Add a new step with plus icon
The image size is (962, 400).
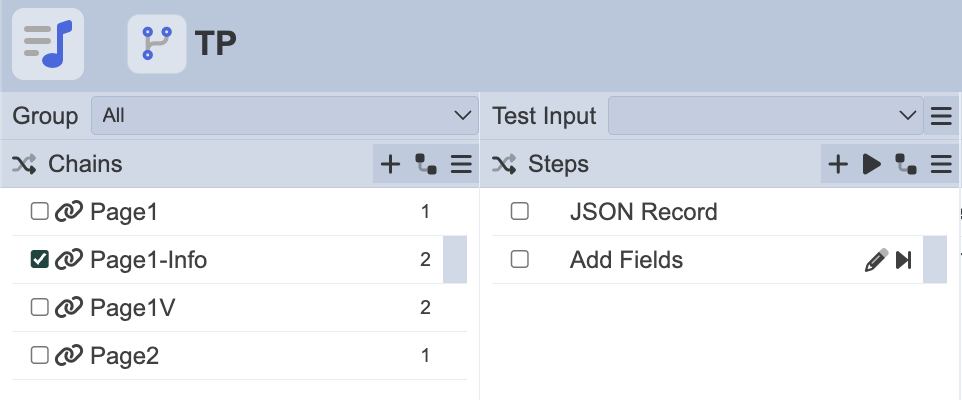tap(838, 164)
